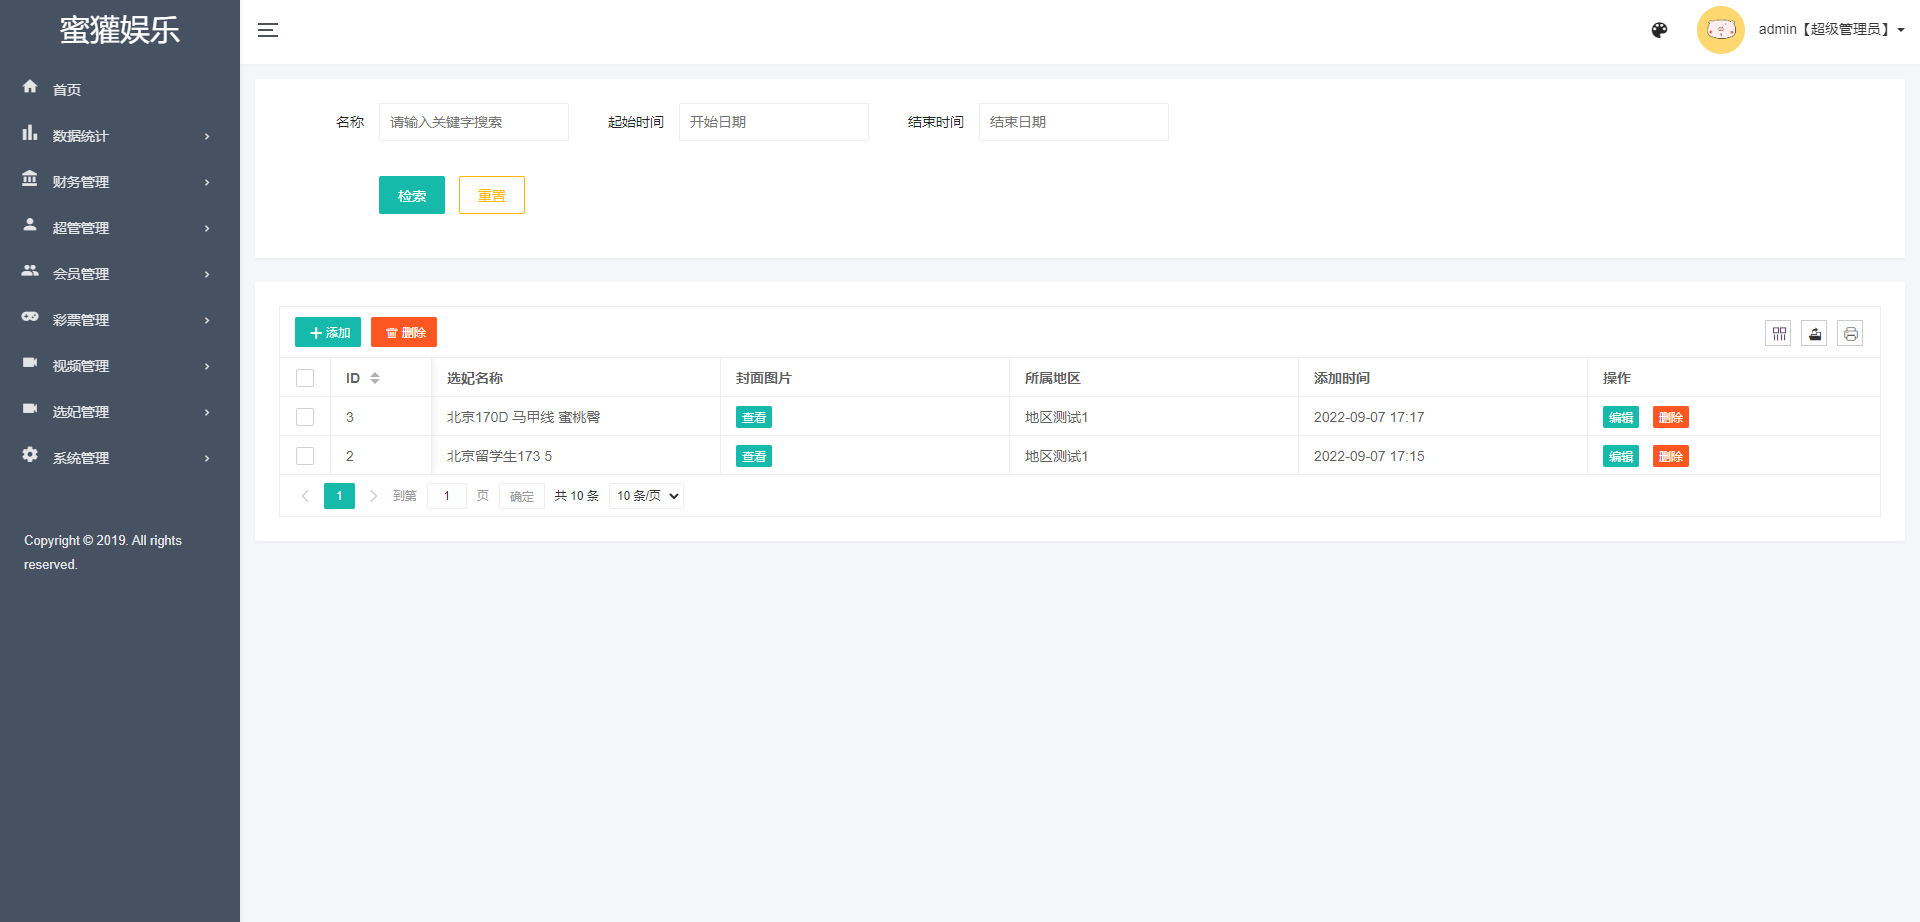Collapse the sidebar with the hamburger icon
1920x922 pixels.
(268, 30)
